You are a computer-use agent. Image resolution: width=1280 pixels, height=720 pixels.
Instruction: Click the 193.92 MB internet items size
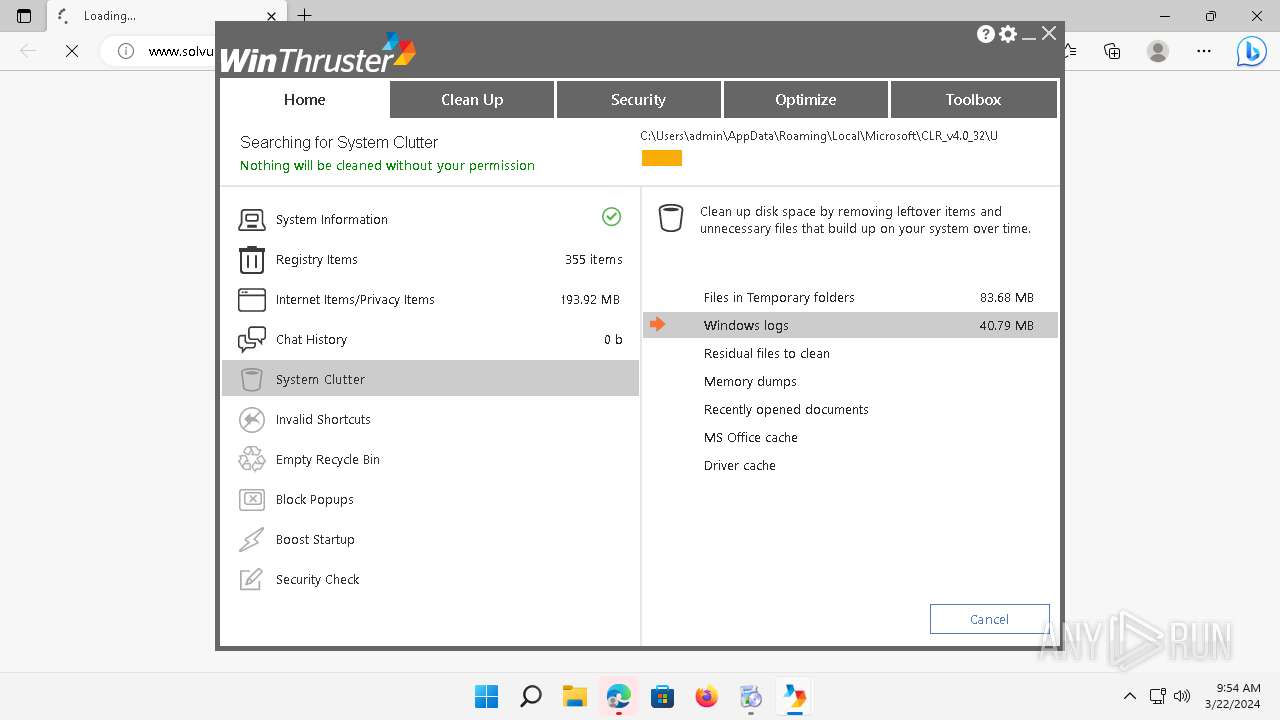[x=590, y=300]
